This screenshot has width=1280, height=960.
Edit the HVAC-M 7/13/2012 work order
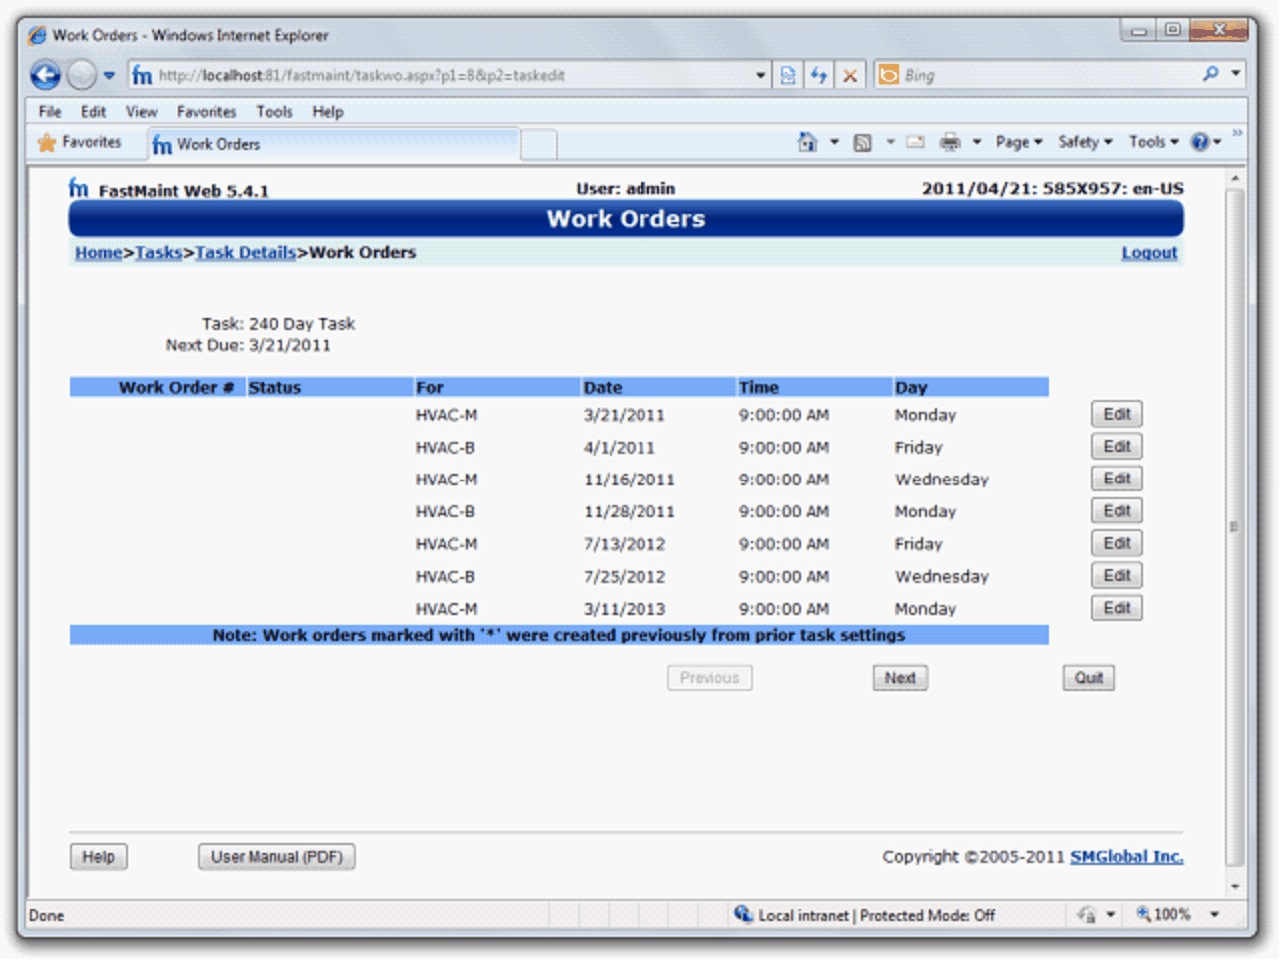point(1117,543)
